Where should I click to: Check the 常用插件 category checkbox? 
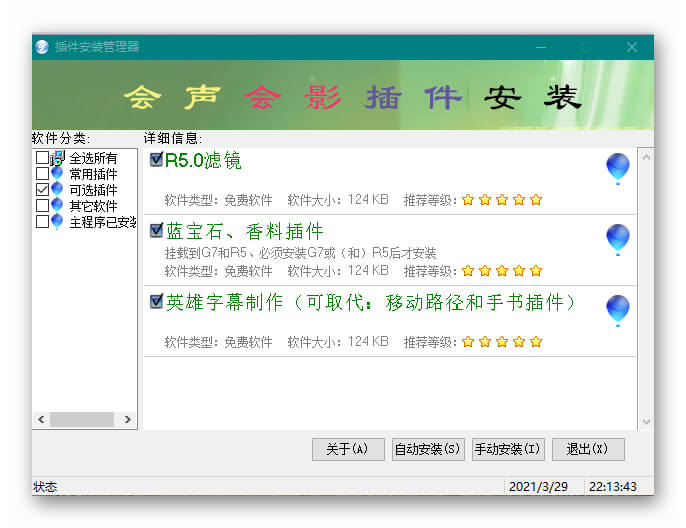[x=42, y=174]
